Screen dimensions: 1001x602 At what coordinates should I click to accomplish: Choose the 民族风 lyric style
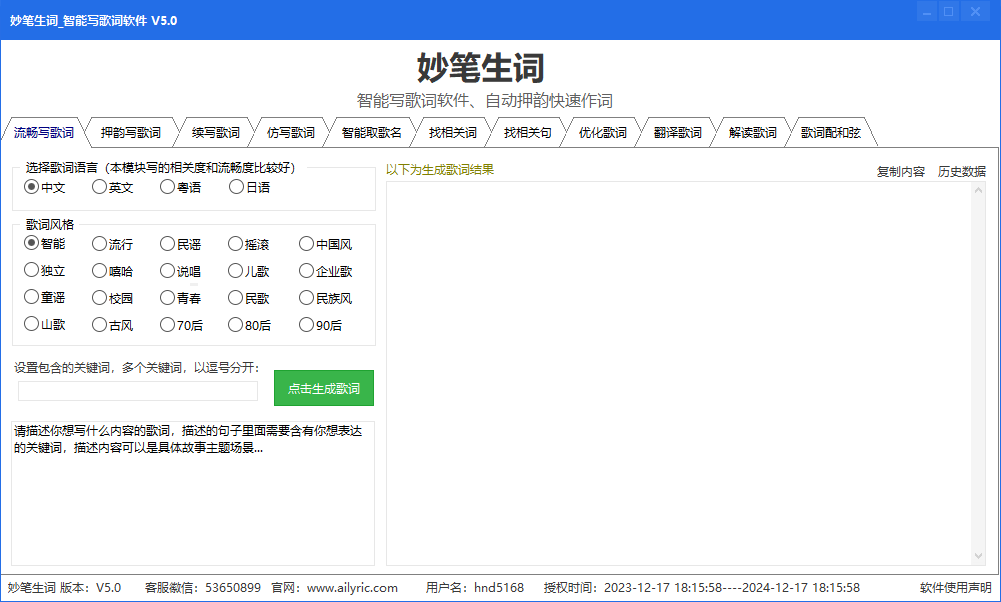pos(326,298)
